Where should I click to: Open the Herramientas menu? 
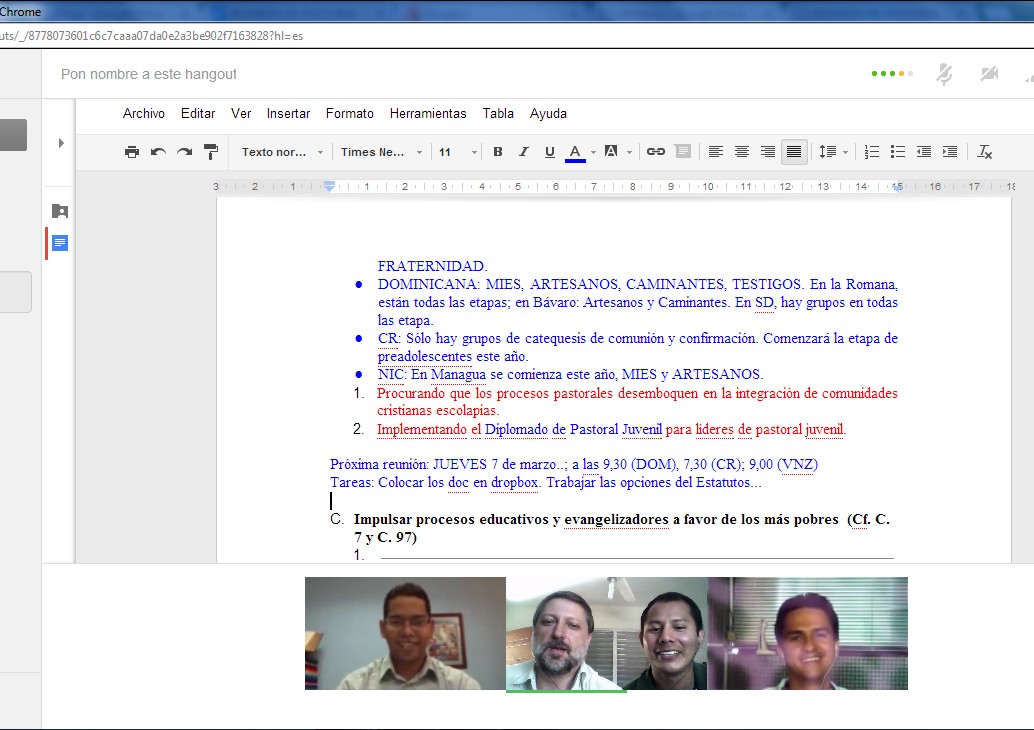pos(428,114)
